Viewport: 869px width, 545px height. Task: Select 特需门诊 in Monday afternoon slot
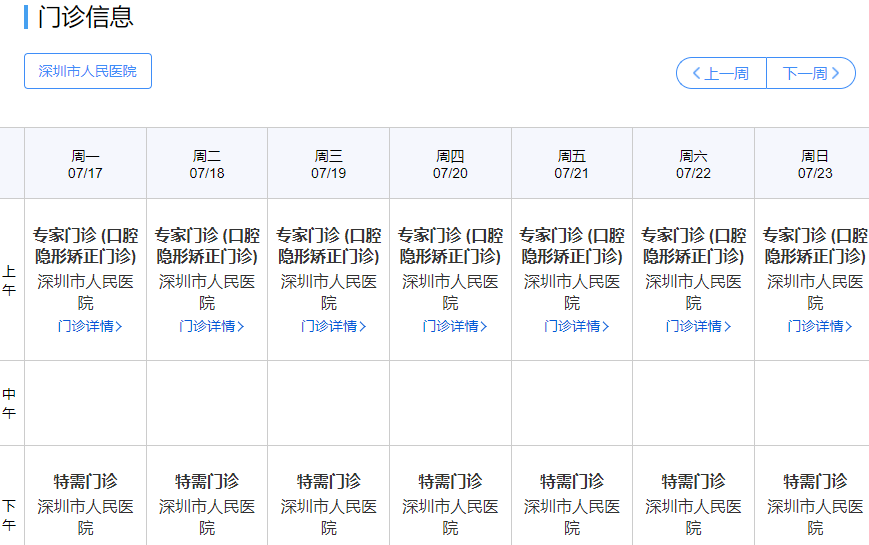pyautogui.click(x=86, y=481)
